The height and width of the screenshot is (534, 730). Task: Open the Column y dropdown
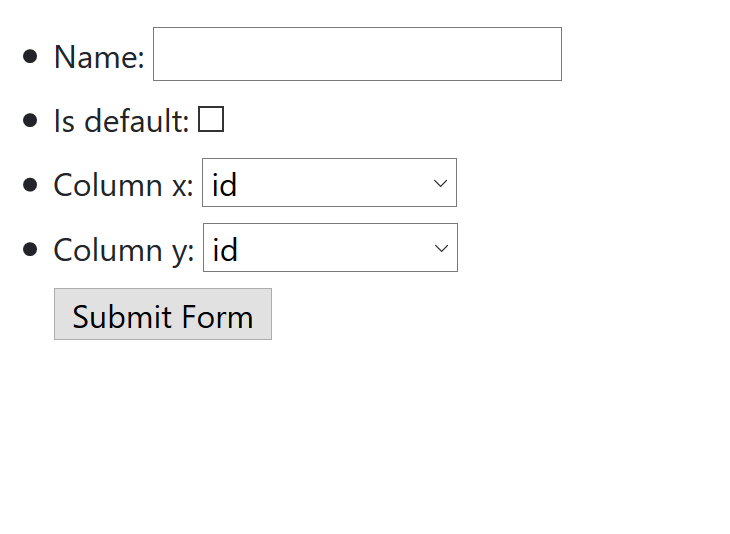coord(330,248)
